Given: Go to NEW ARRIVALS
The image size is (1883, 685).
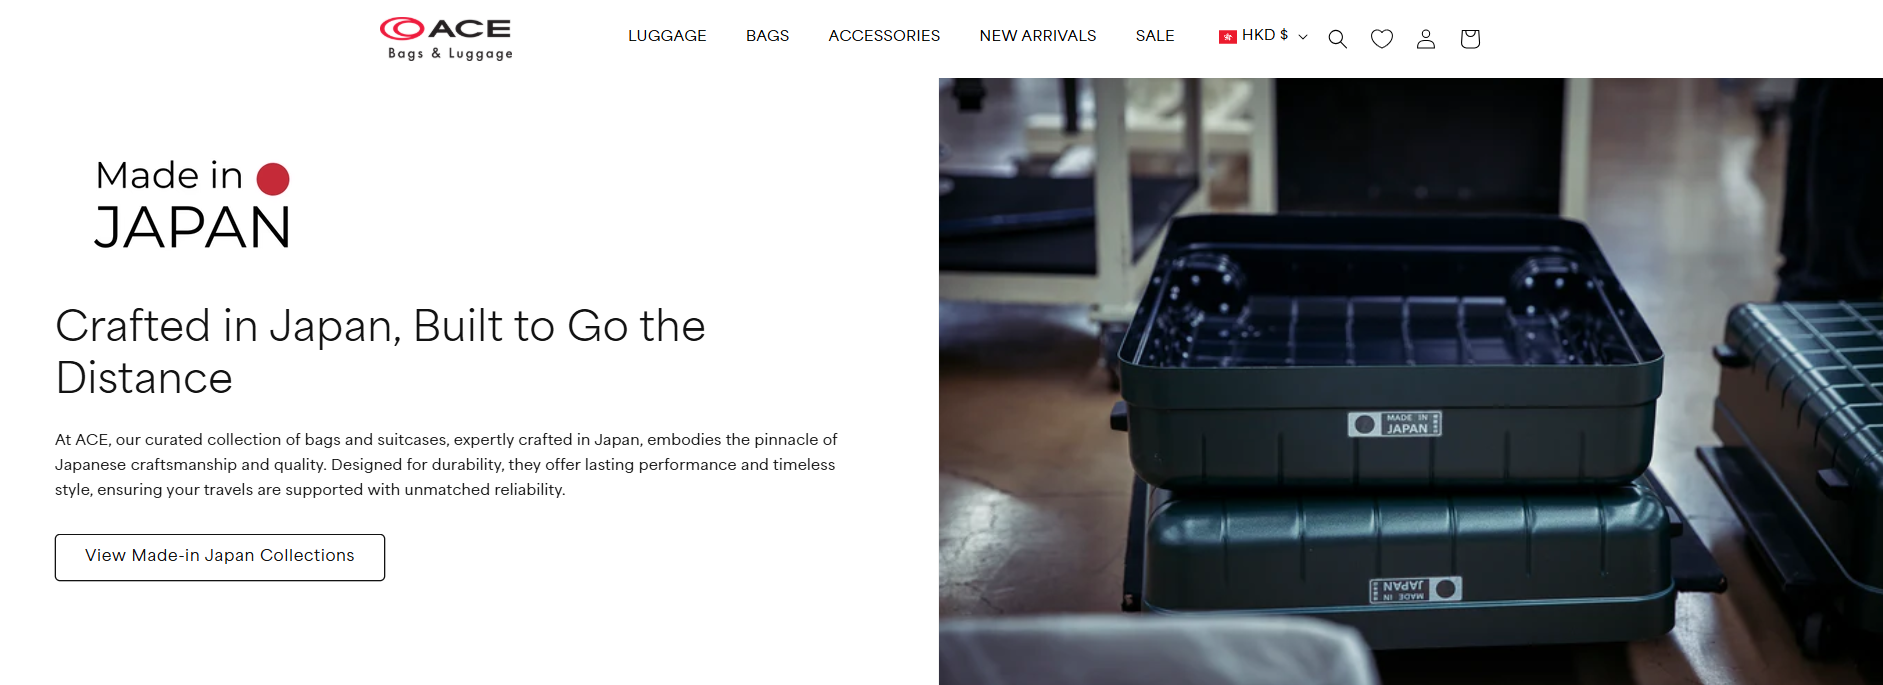Looking at the screenshot, I should [1038, 36].
